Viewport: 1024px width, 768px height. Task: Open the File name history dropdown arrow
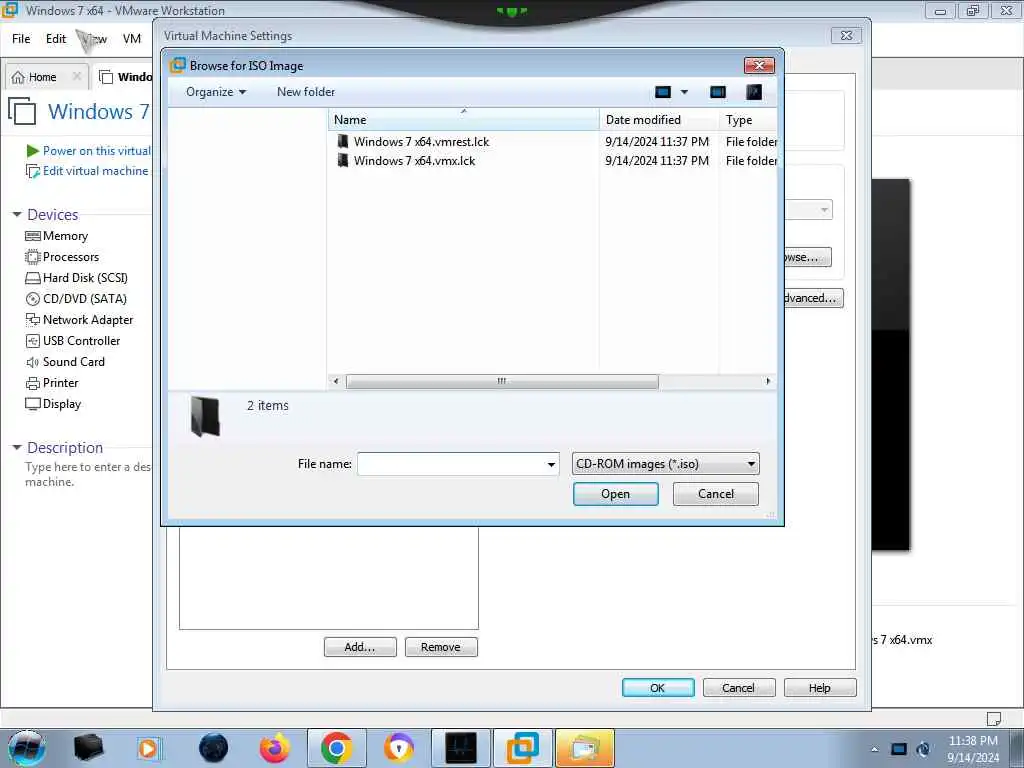point(551,464)
